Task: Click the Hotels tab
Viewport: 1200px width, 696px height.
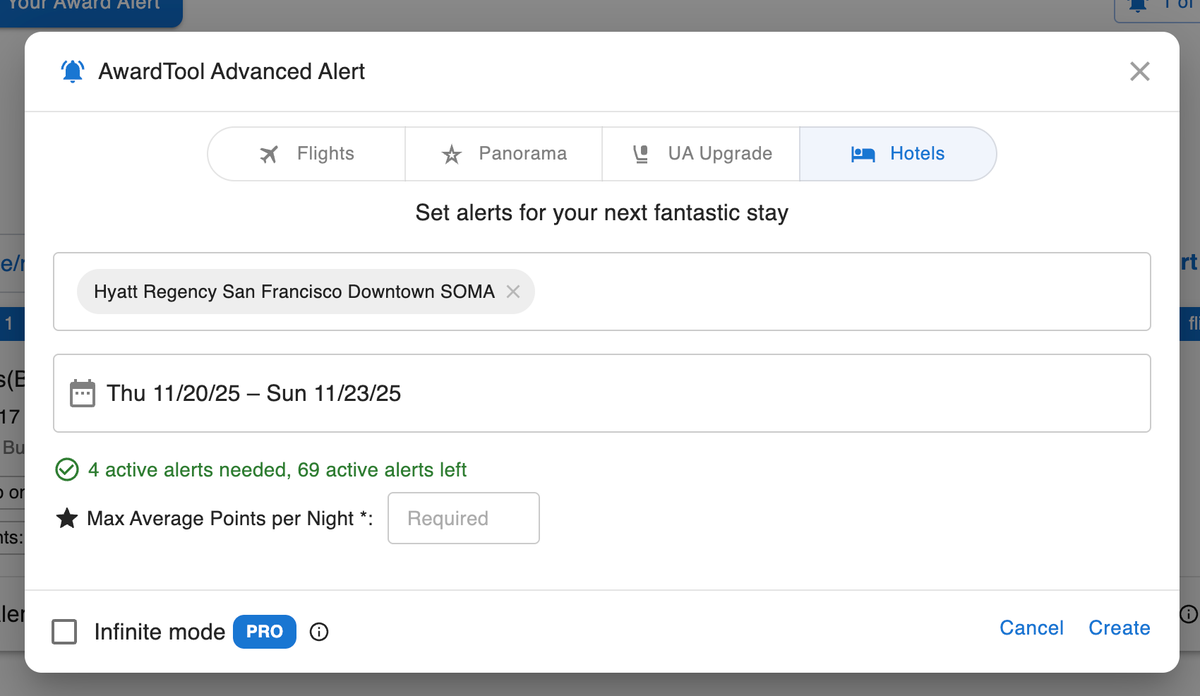Action: pyautogui.click(x=897, y=154)
